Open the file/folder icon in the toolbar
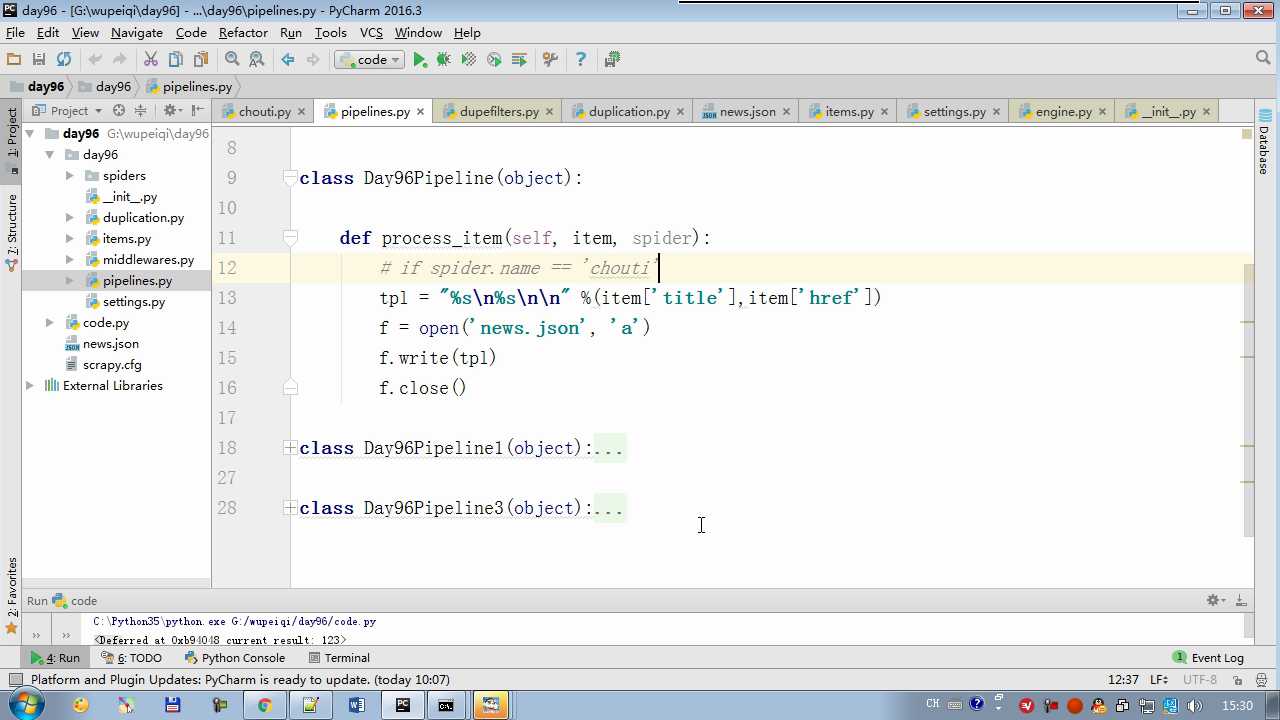 pos(14,60)
